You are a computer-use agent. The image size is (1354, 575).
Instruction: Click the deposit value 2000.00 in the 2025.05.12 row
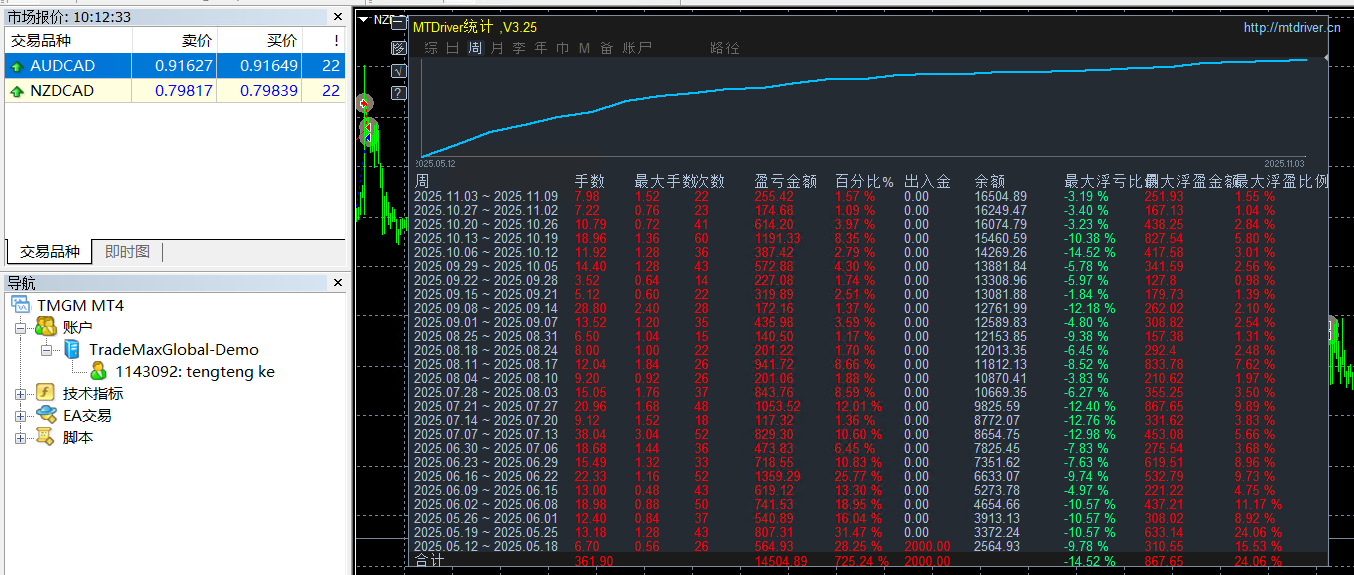(927, 547)
